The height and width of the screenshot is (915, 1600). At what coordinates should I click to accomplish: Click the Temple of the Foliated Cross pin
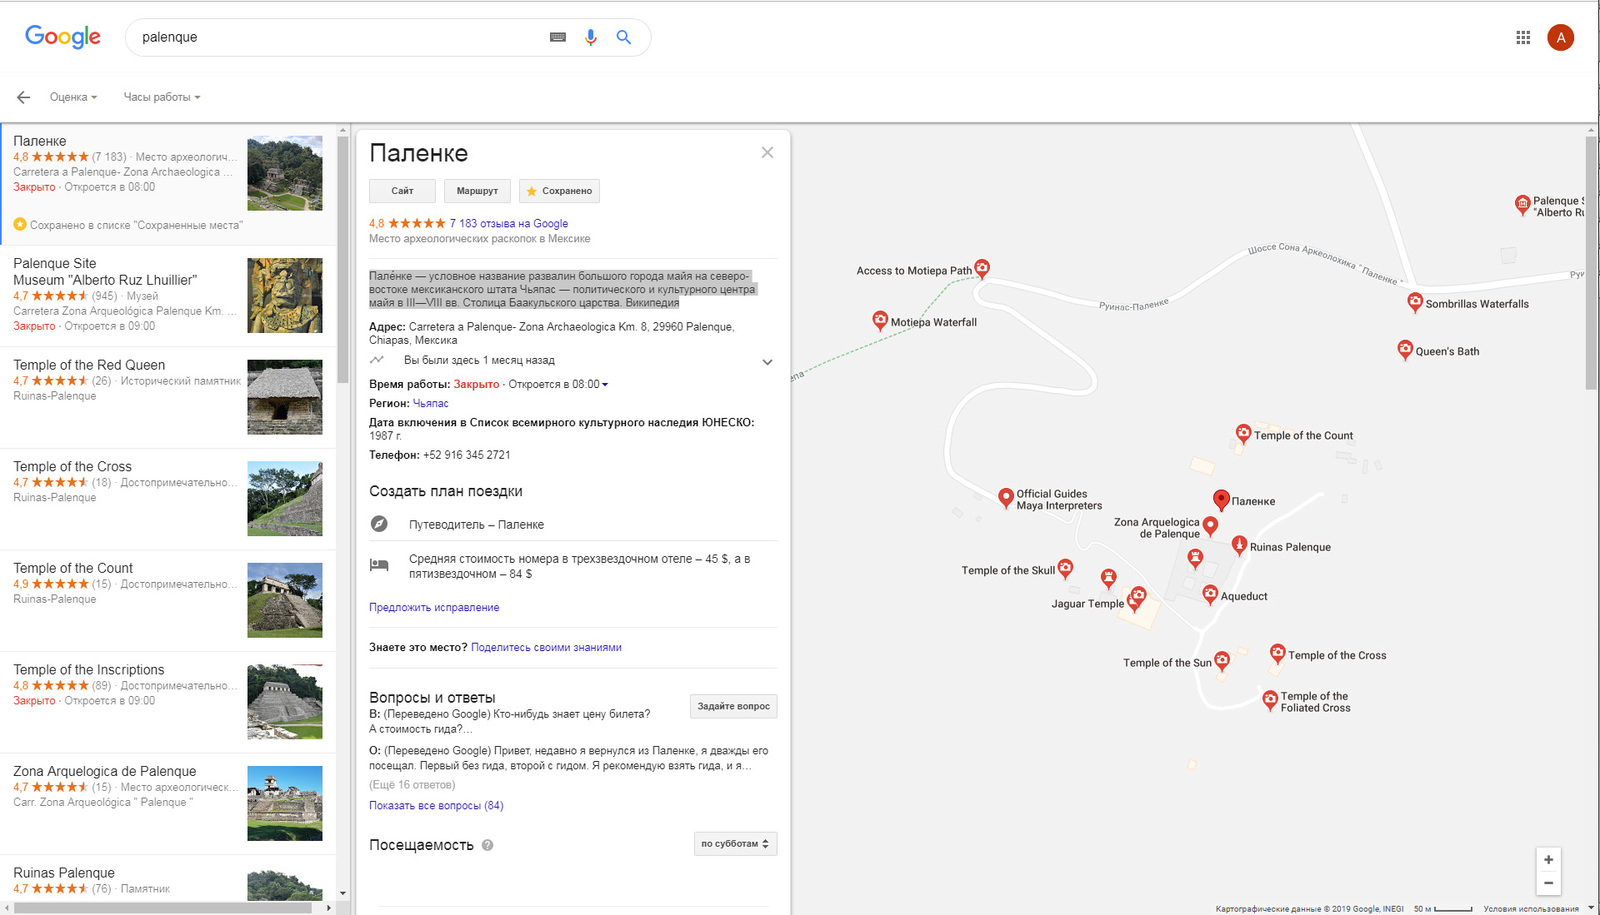pos(1270,699)
